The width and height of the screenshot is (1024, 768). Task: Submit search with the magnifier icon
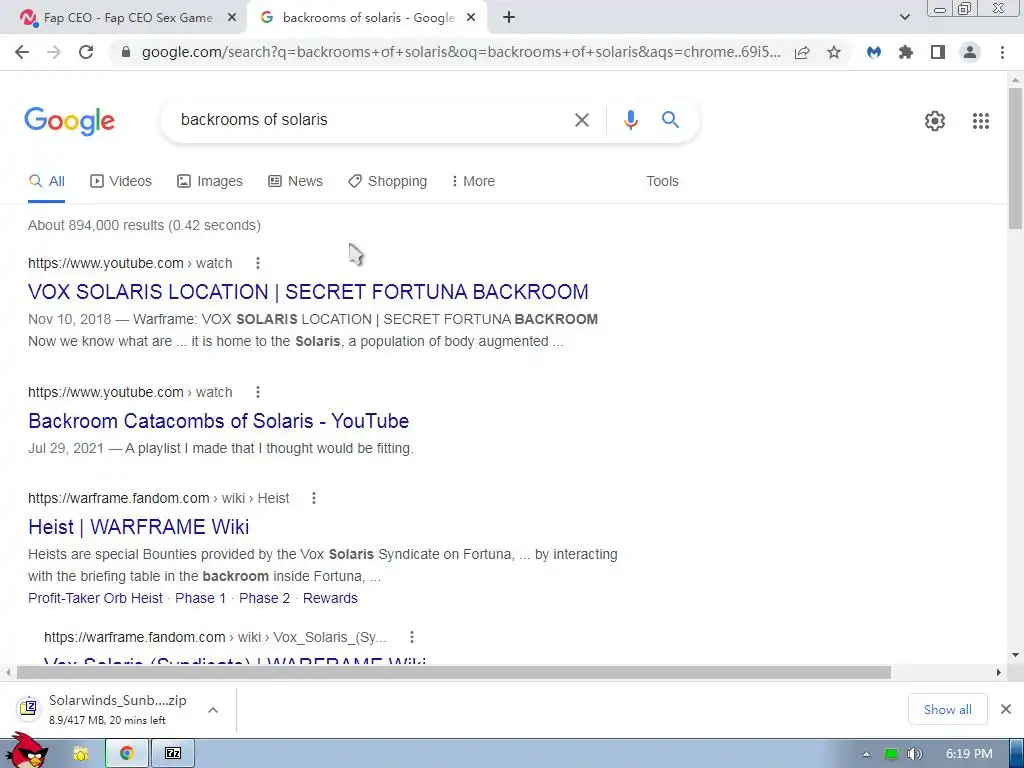(670, 120)
